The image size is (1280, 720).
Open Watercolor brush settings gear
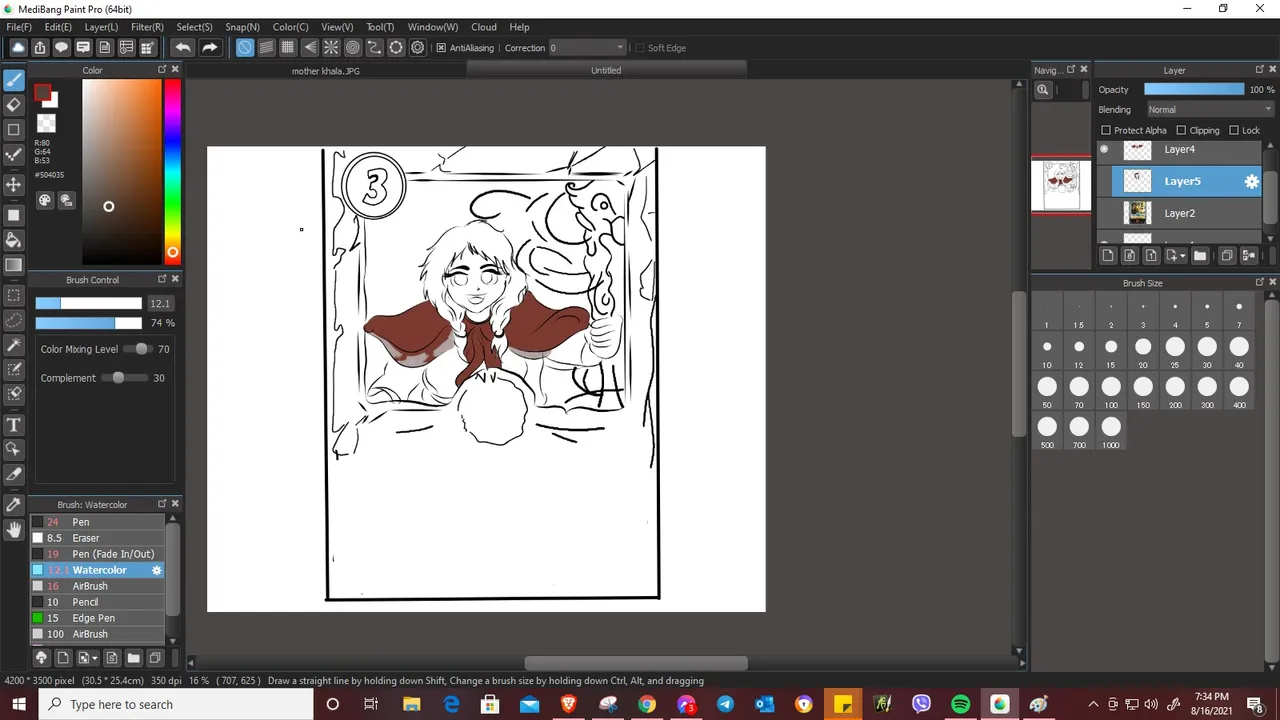157,570
